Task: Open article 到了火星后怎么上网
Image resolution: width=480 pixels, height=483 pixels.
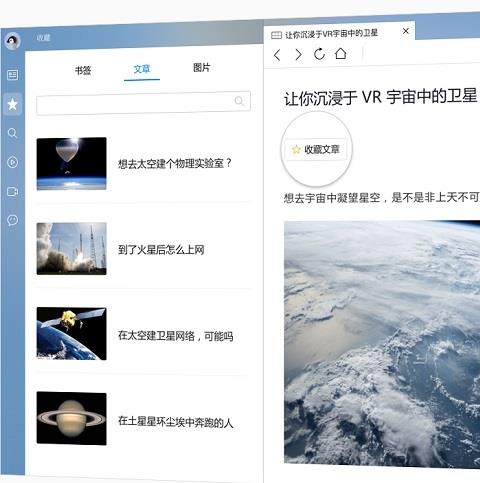Action: click(x=161, y=249)
